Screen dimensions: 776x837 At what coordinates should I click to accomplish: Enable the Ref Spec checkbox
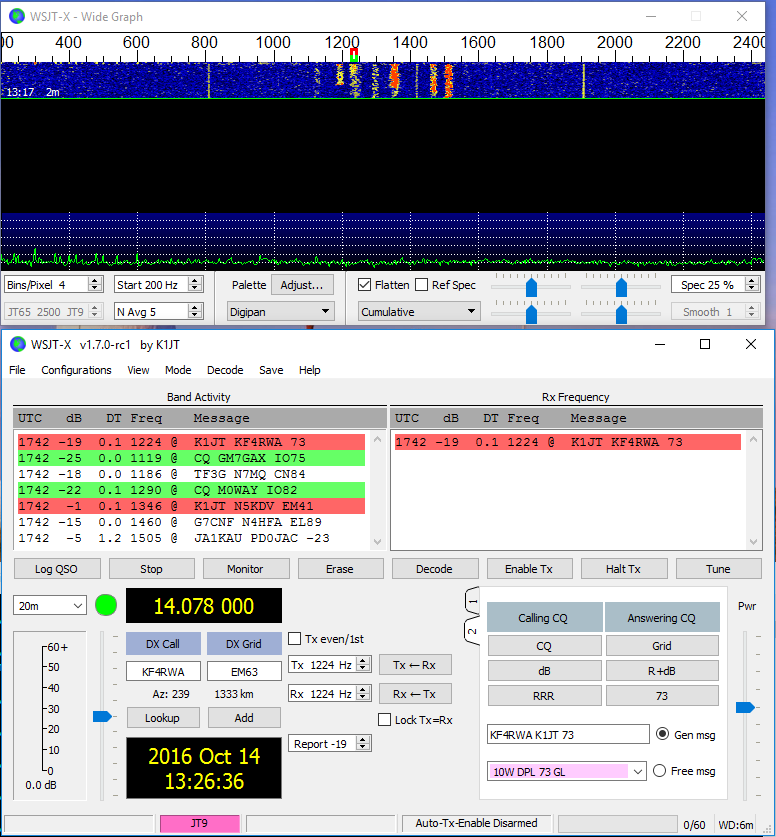[x=422, y=285]
